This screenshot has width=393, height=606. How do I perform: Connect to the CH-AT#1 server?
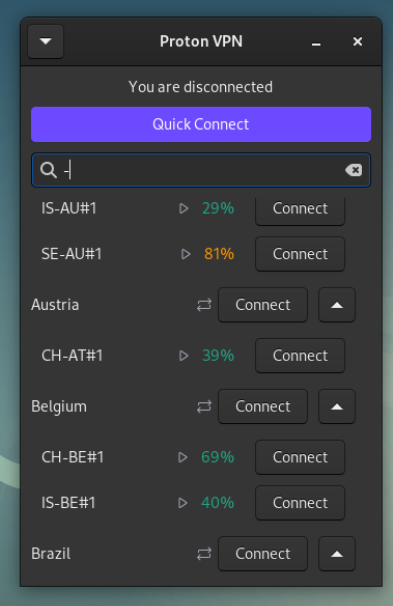point(300,356)
